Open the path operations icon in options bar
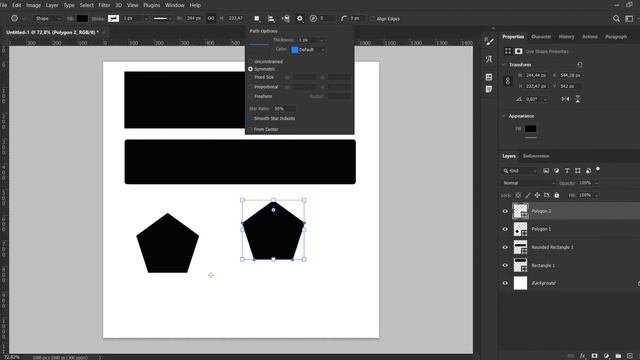 tap(257, 18)
